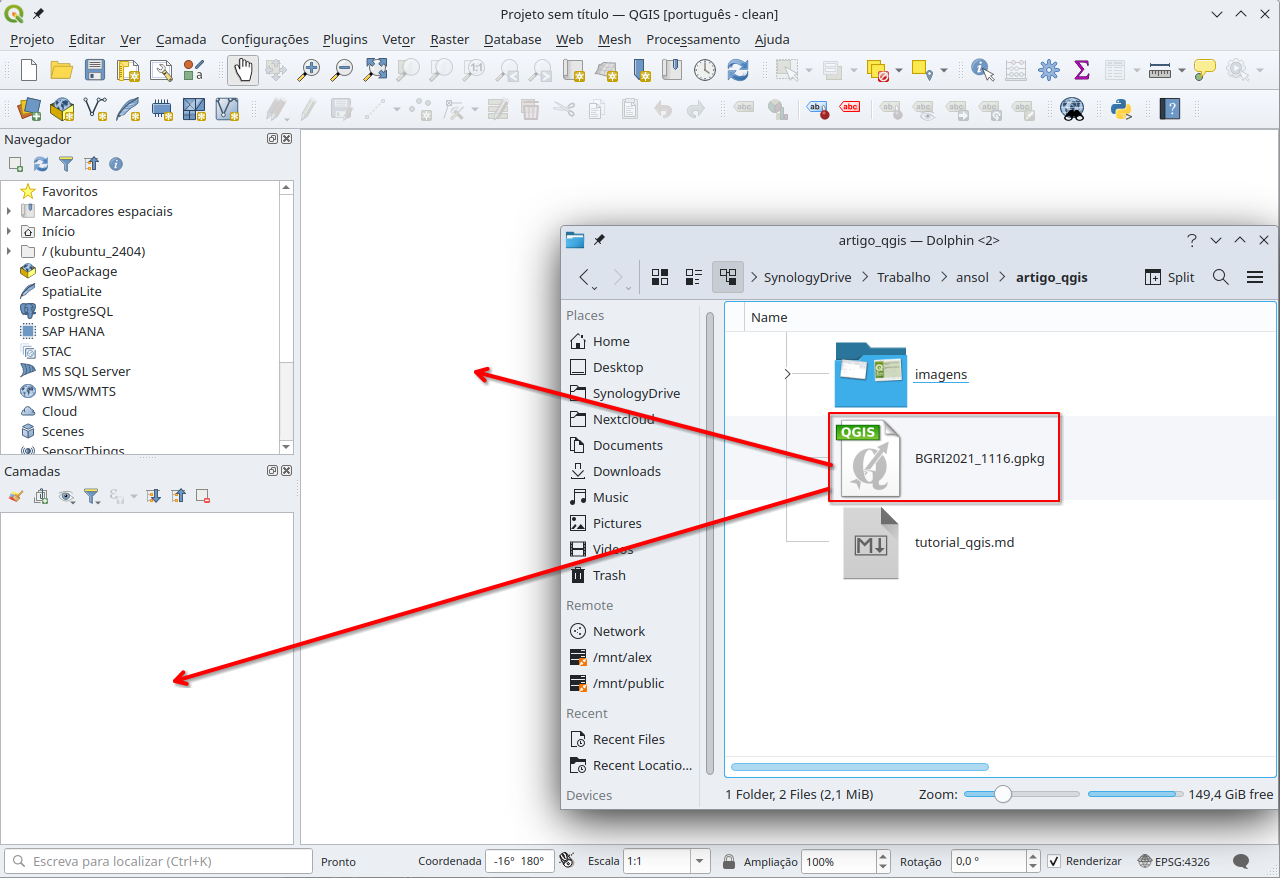Expand the Marcadores espaciais tree item
The image size is (1280, 878).
tap(9, 211)
